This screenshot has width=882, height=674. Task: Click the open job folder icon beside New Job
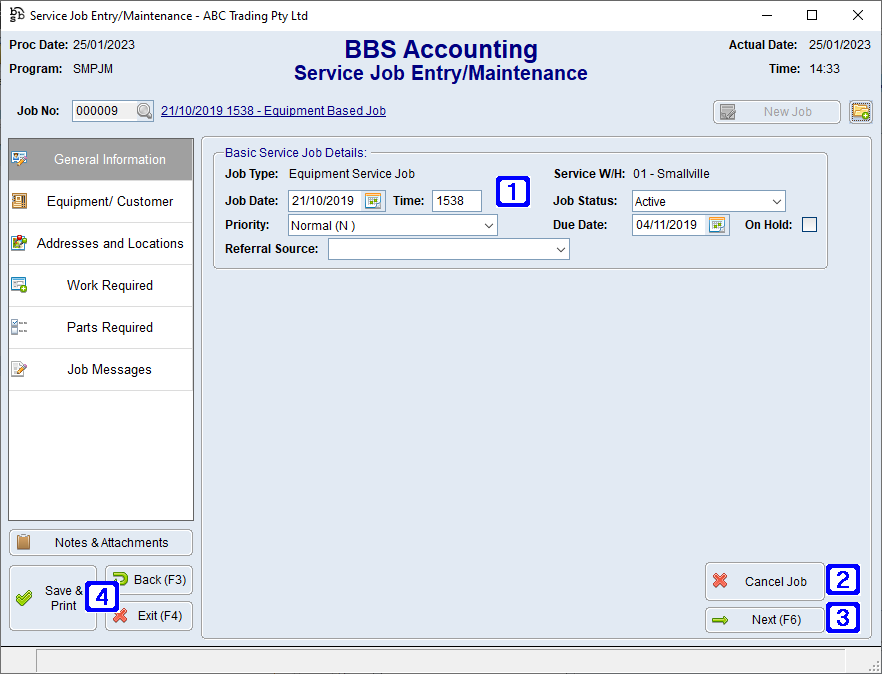click(860, 111)
